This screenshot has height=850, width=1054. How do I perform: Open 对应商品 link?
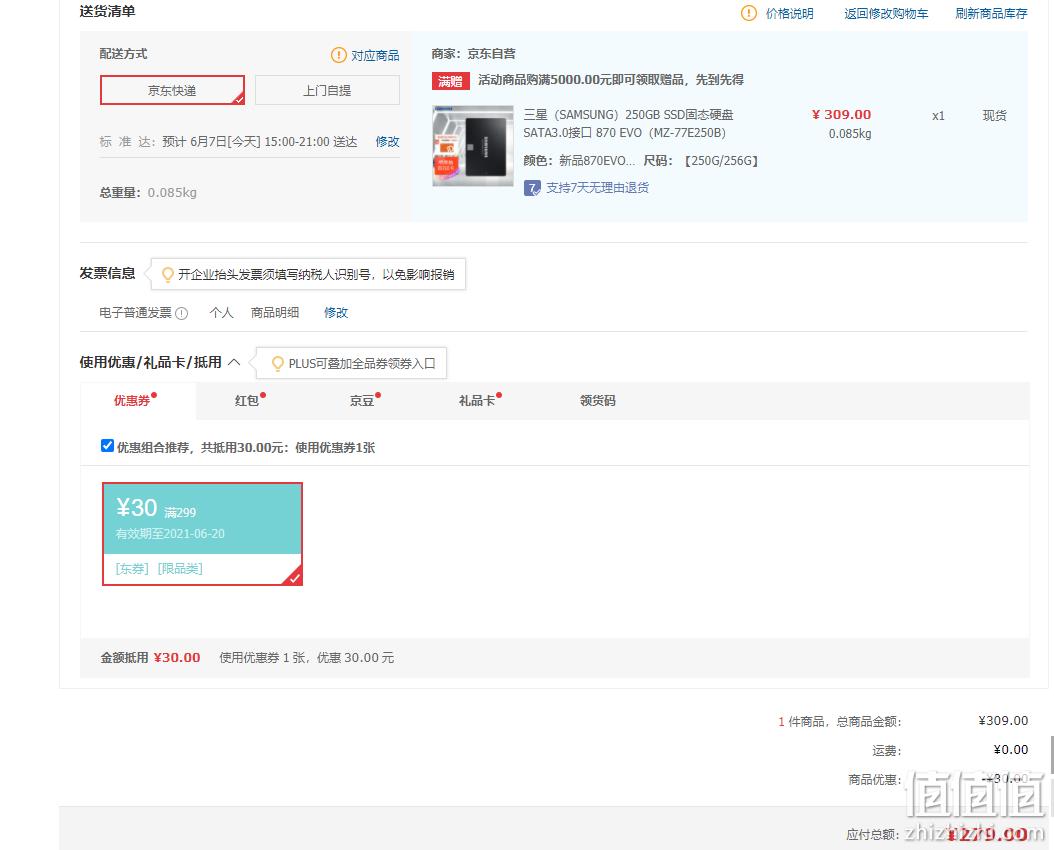pos(375,55)
